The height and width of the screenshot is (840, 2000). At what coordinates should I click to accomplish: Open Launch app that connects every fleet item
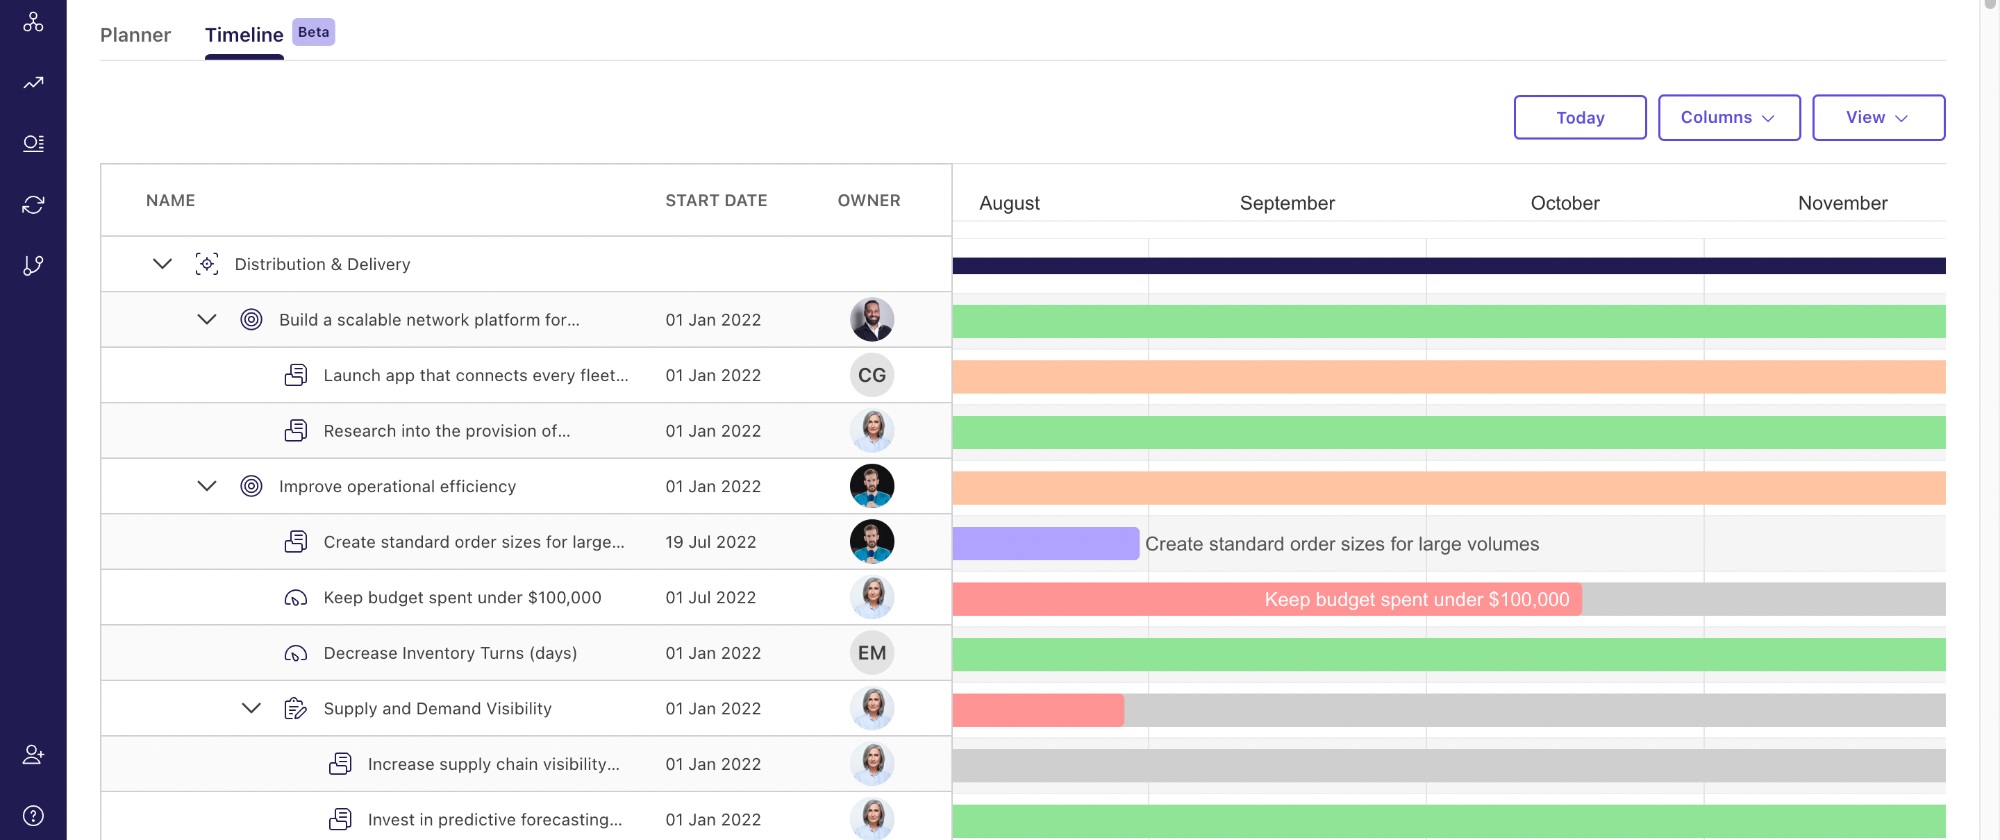pyautogui.click(x=476, y=376)
